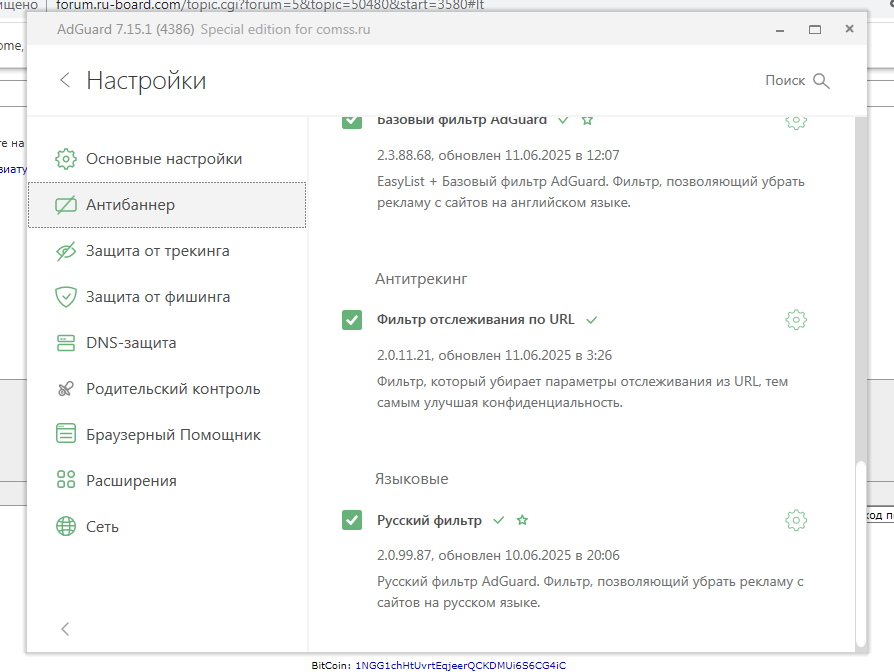The height and width of the screenshot is (672, 894).
Task: Click the Поиск search label
Action: point(785,80)
